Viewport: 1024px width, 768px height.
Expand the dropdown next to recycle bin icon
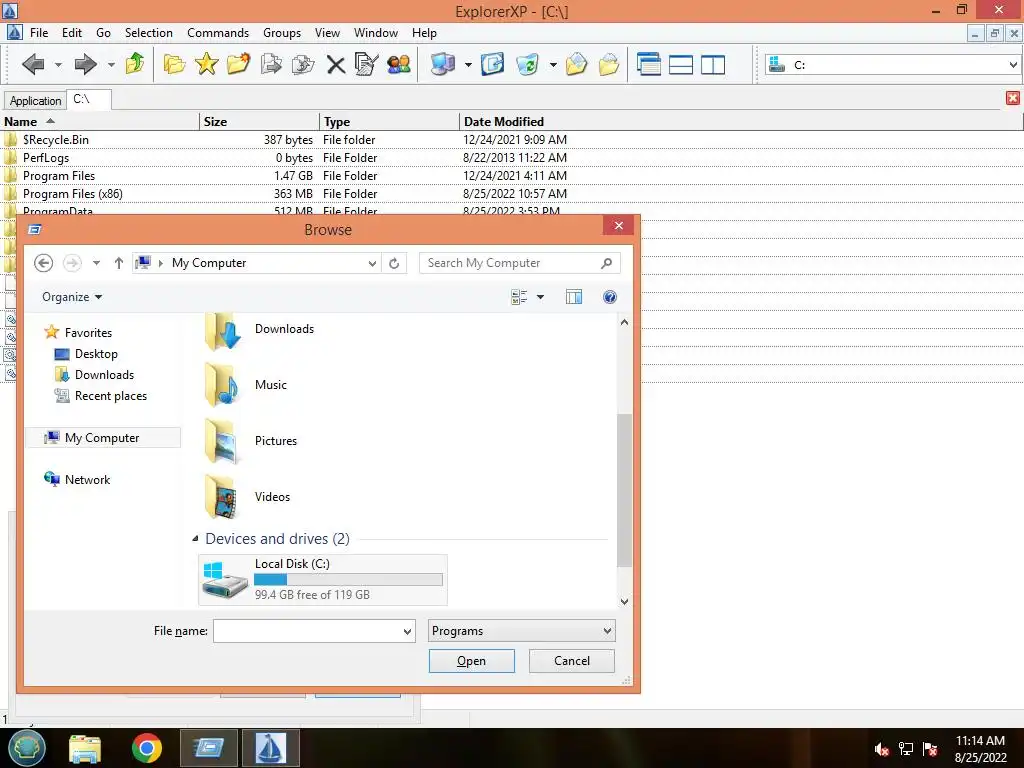(552, 65)
